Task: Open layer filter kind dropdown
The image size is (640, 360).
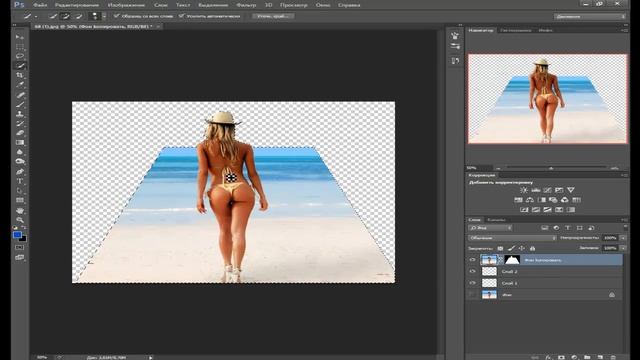Action: point(490,228)
